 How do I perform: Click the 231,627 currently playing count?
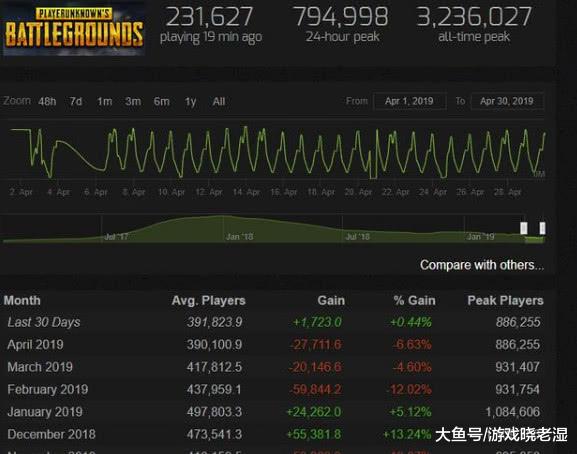coord(209,17)
